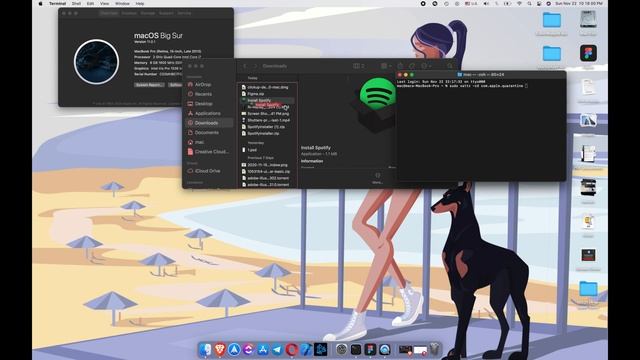Select the Install Spotify file row
This screenshot has width=640, height=360.
point(267,100)
